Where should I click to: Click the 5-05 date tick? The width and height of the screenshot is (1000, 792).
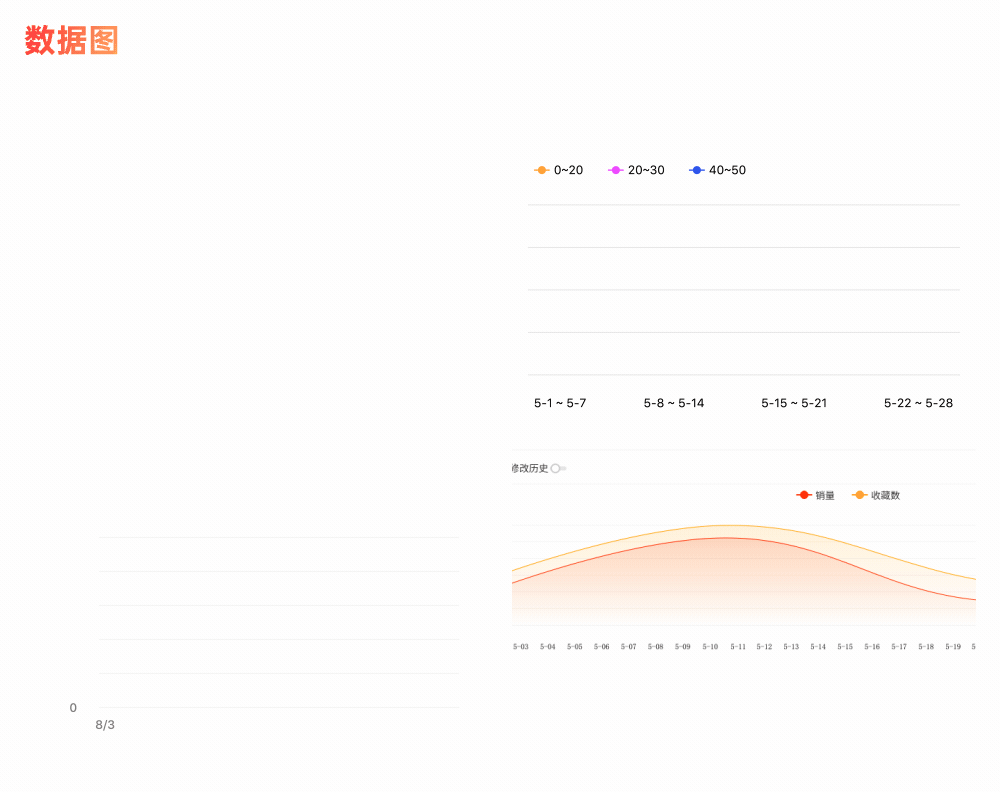point(575,647)
